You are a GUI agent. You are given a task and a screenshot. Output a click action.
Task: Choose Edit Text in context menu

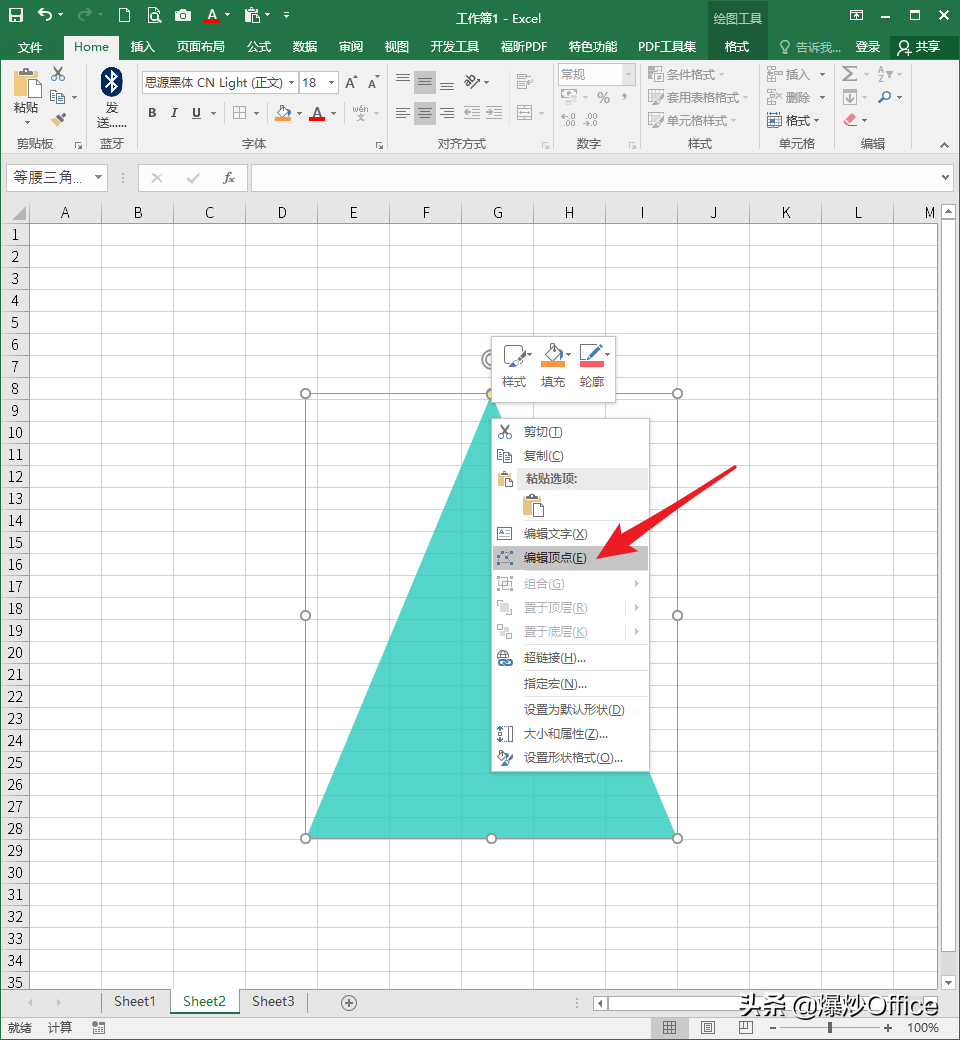pos(571,534)
